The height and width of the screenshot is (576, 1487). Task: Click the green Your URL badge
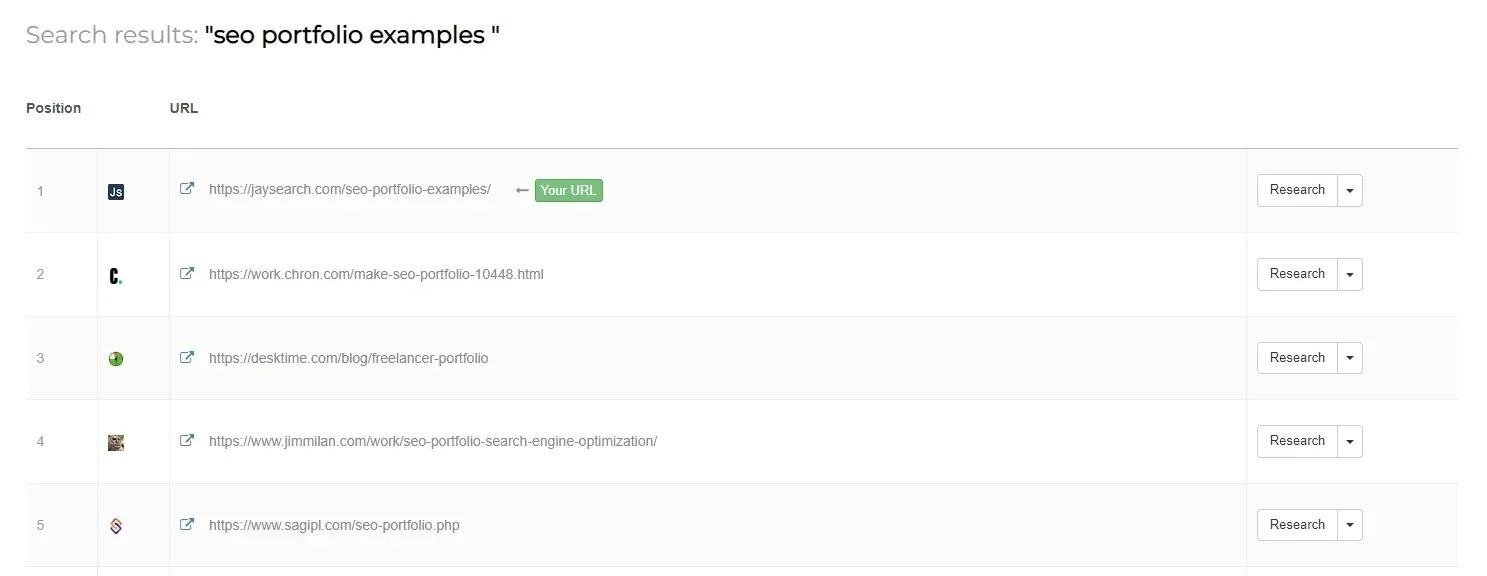568,190
